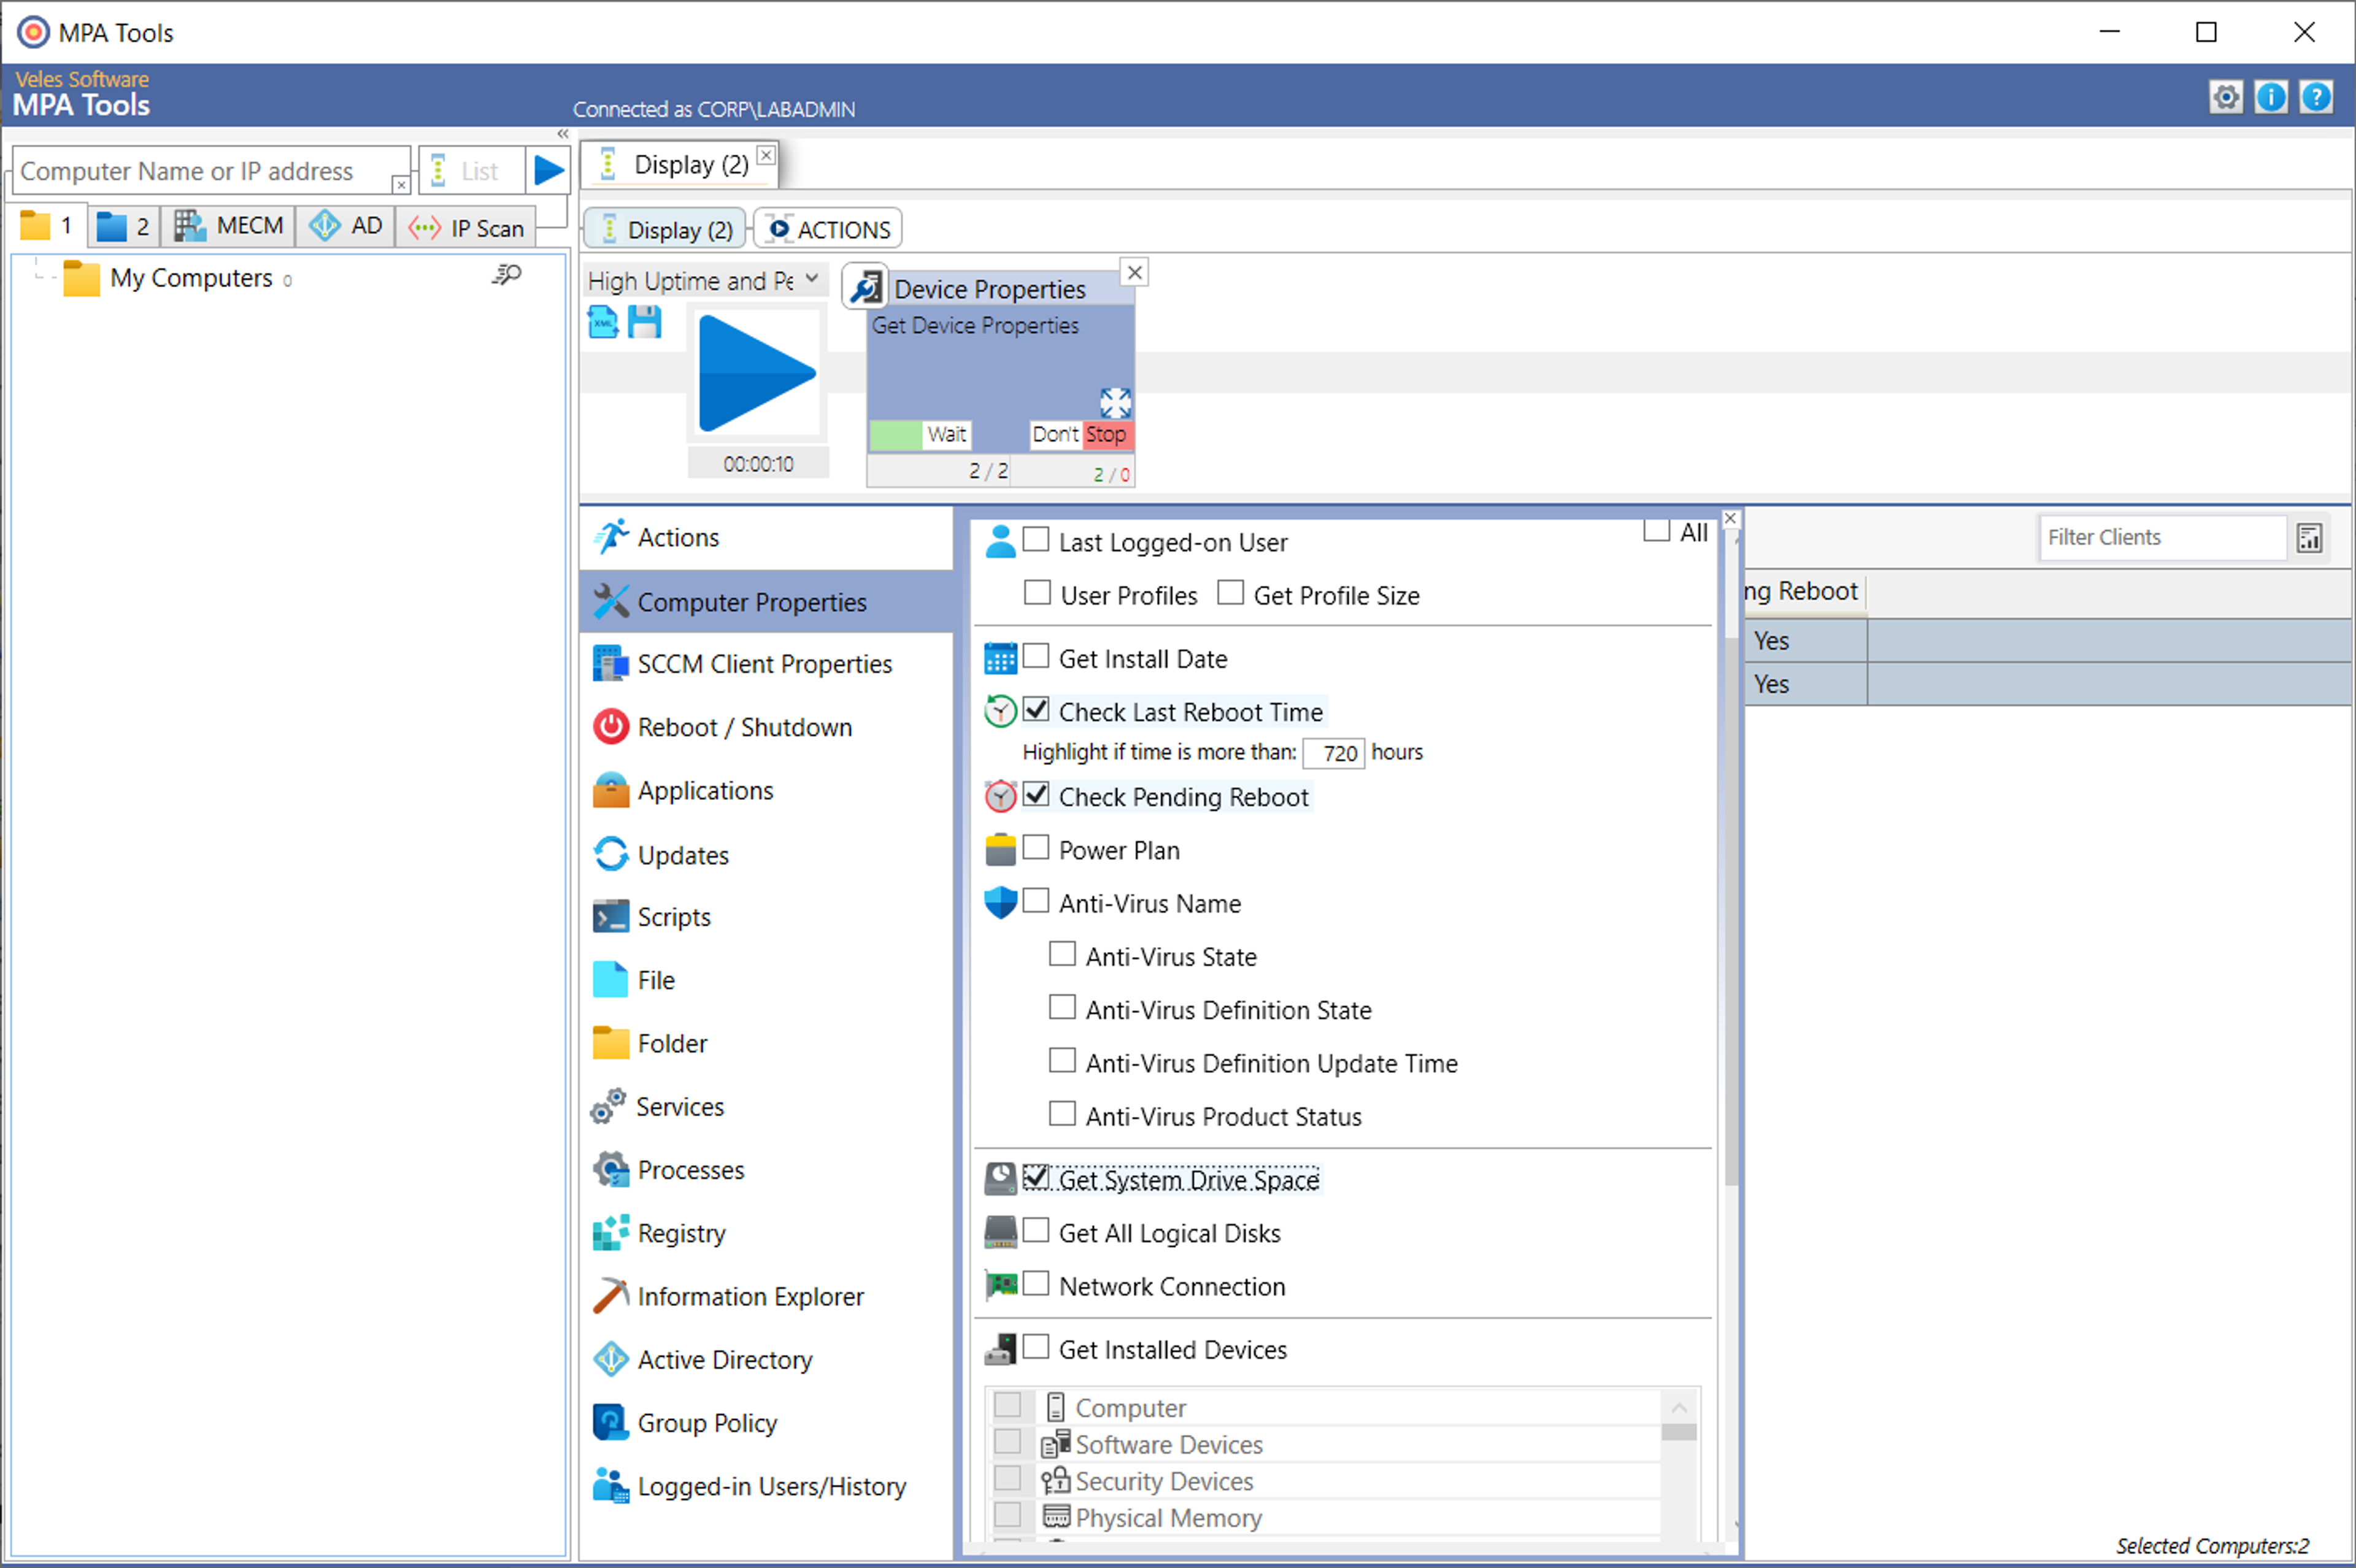Click the devices list scrollbar up arrow
This screenshot has height=1568, width=2356.
1678,1408
